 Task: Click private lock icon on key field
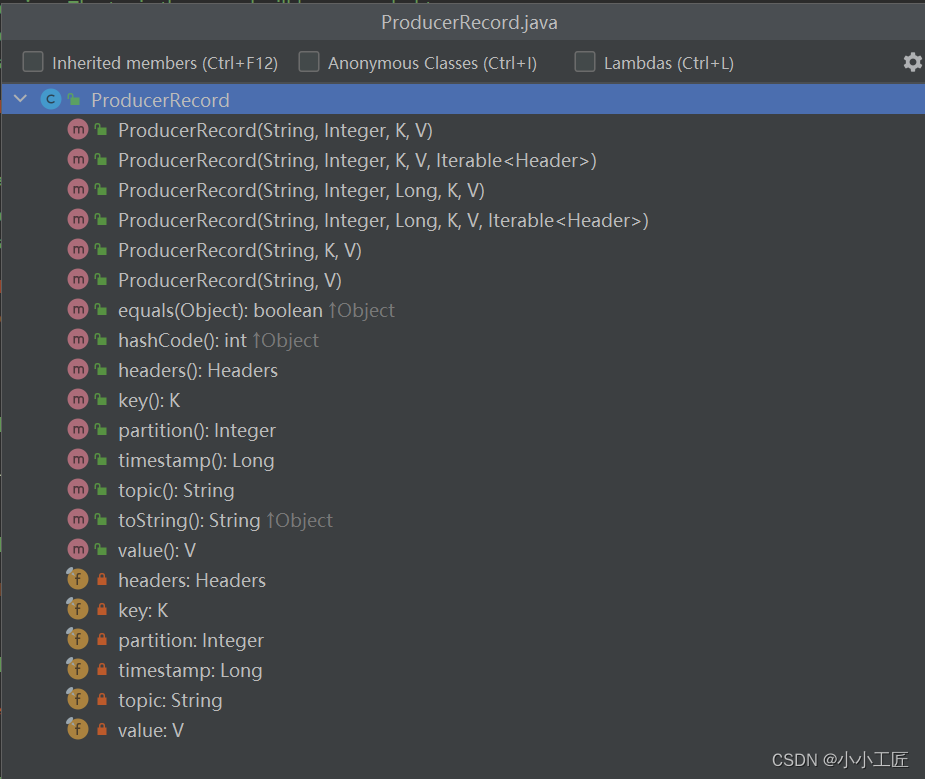102,610
